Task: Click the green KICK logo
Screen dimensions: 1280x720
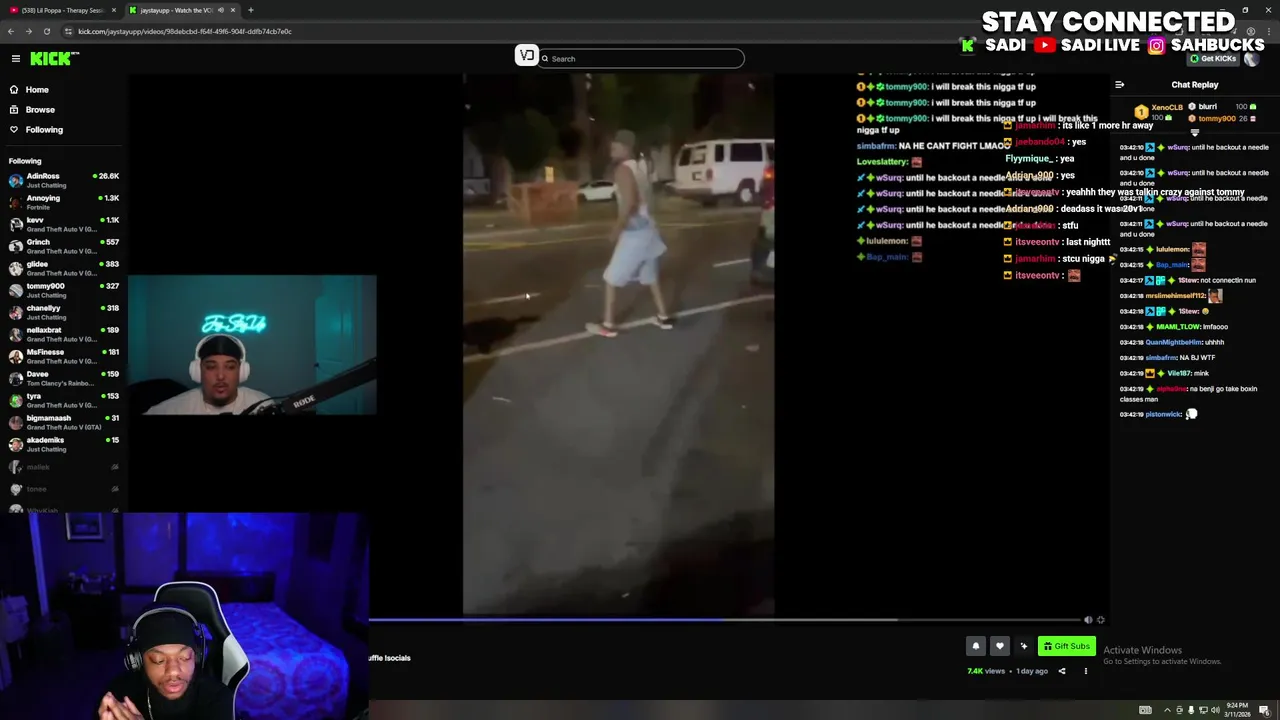Action: pos(52,59)
